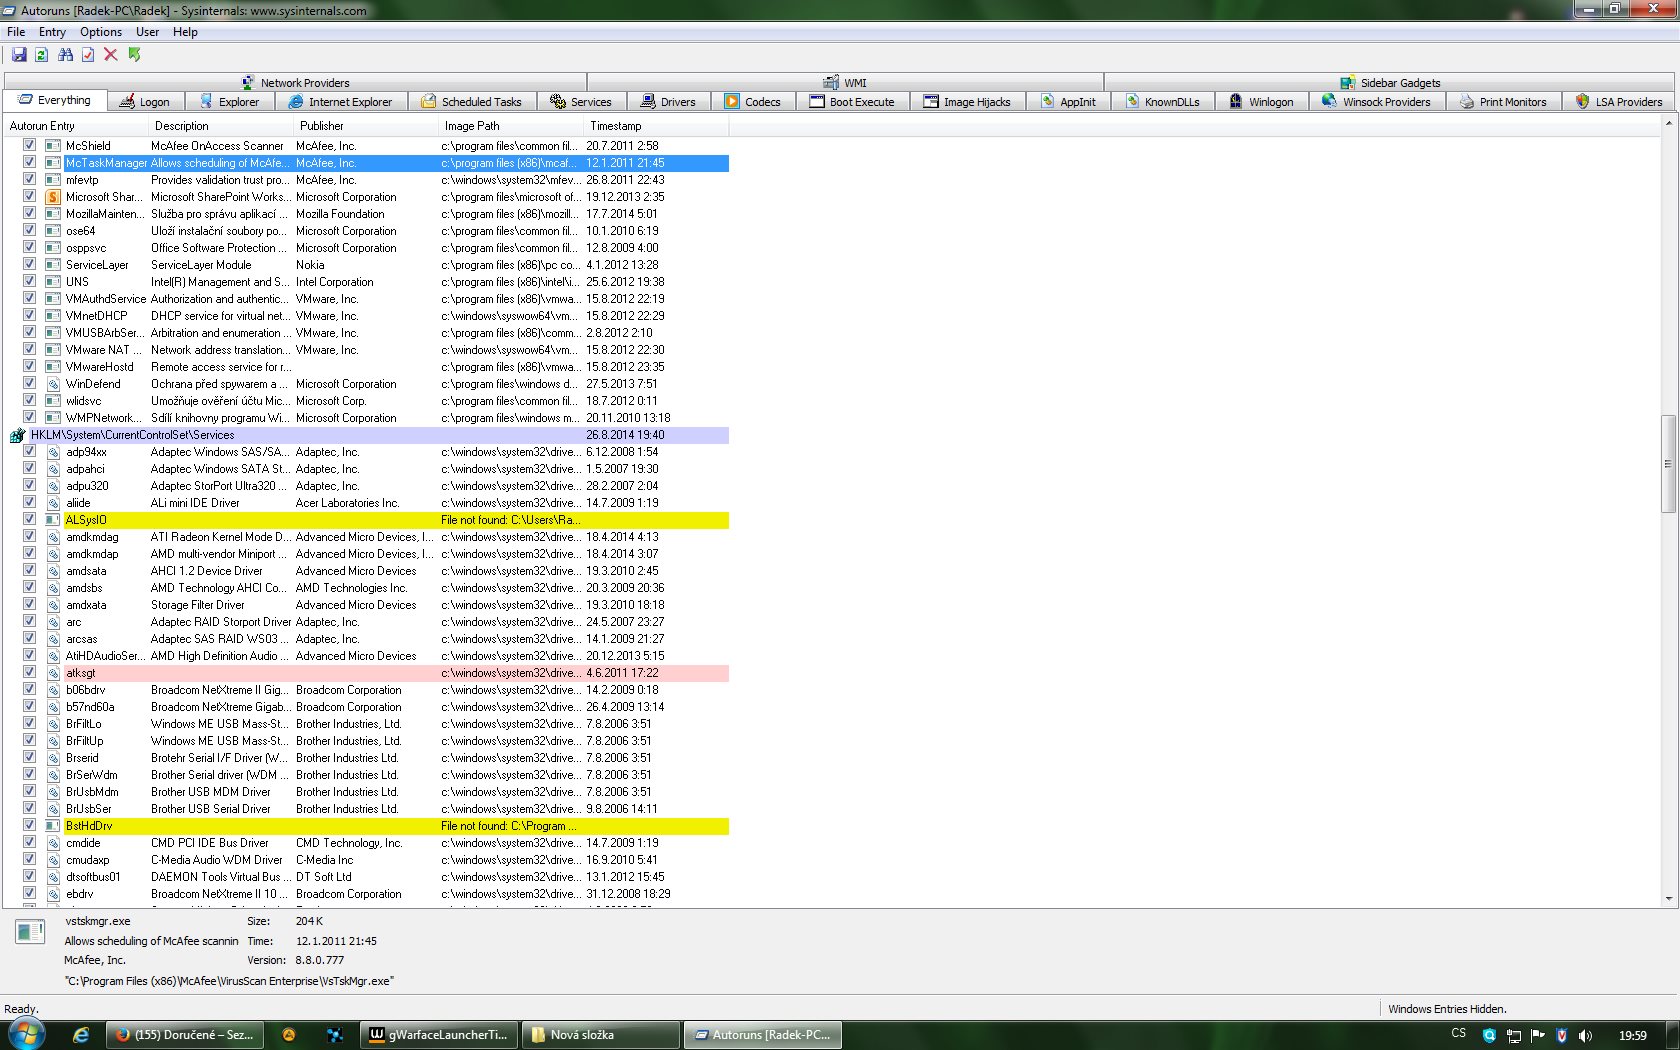Open the Drivers tab
The width and height of the screenshot is (1680, 1050).
point(668,102)
